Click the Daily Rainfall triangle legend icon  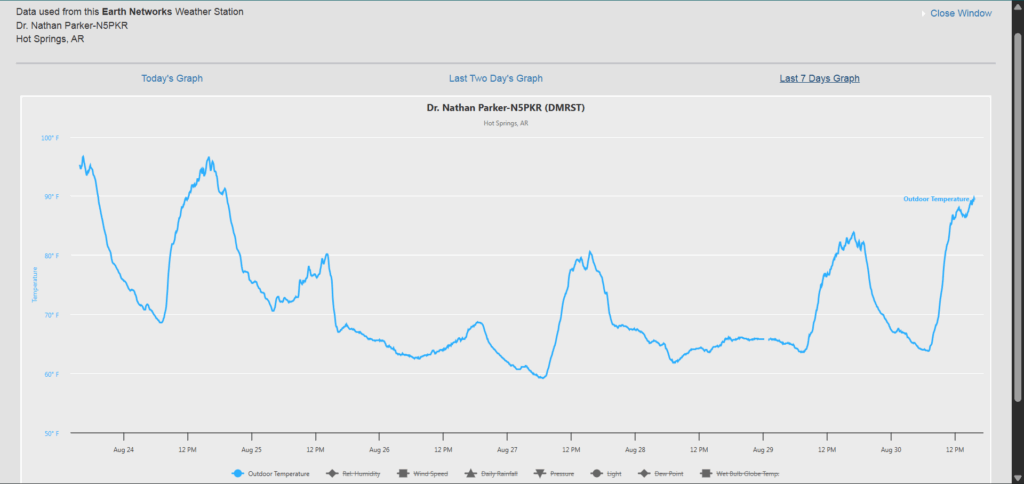[x=469, y=474]
